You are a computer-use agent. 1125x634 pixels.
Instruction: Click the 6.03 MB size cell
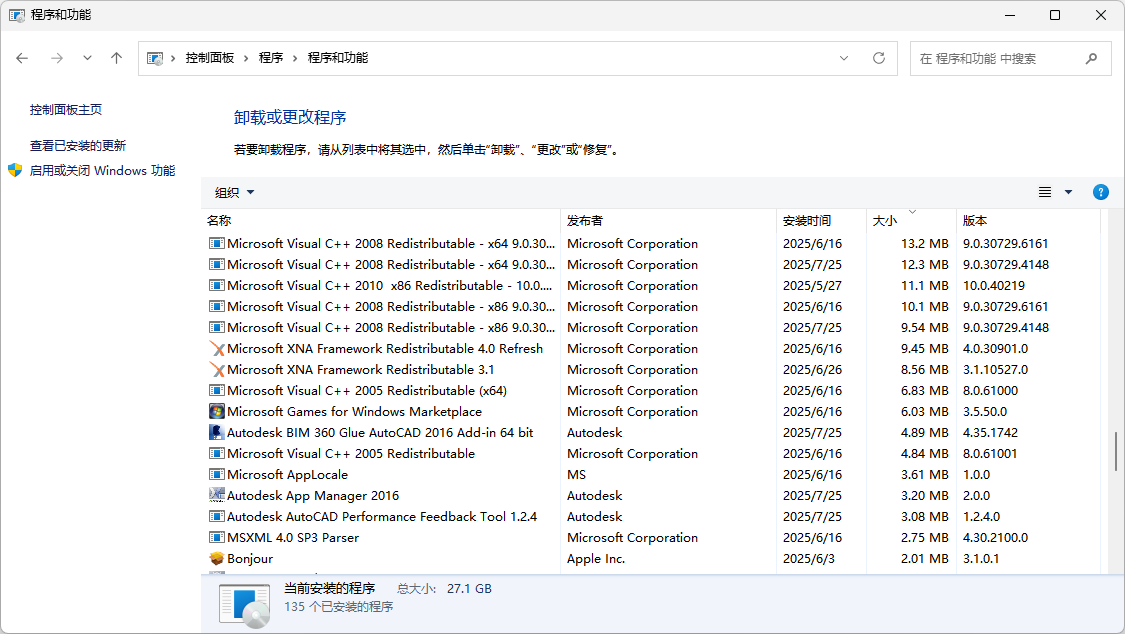point(925,412)
